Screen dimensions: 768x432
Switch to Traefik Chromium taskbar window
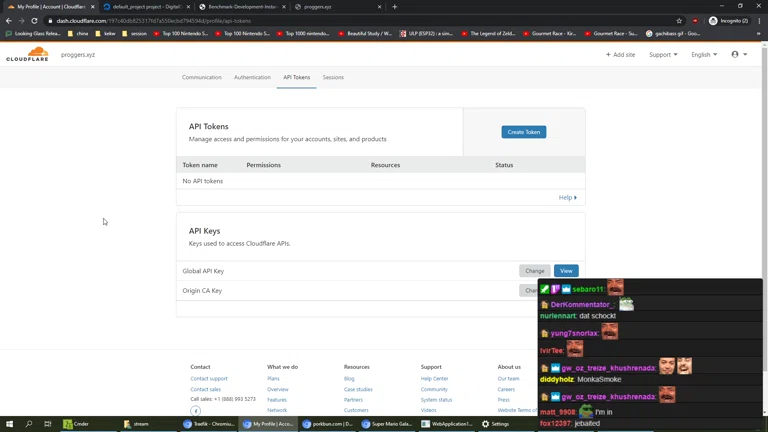click(x=209, y=424)
